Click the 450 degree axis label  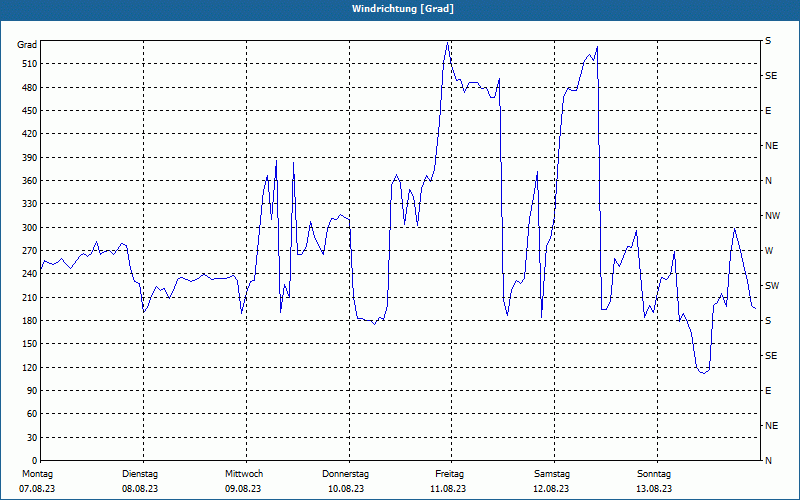click(30, 111)
